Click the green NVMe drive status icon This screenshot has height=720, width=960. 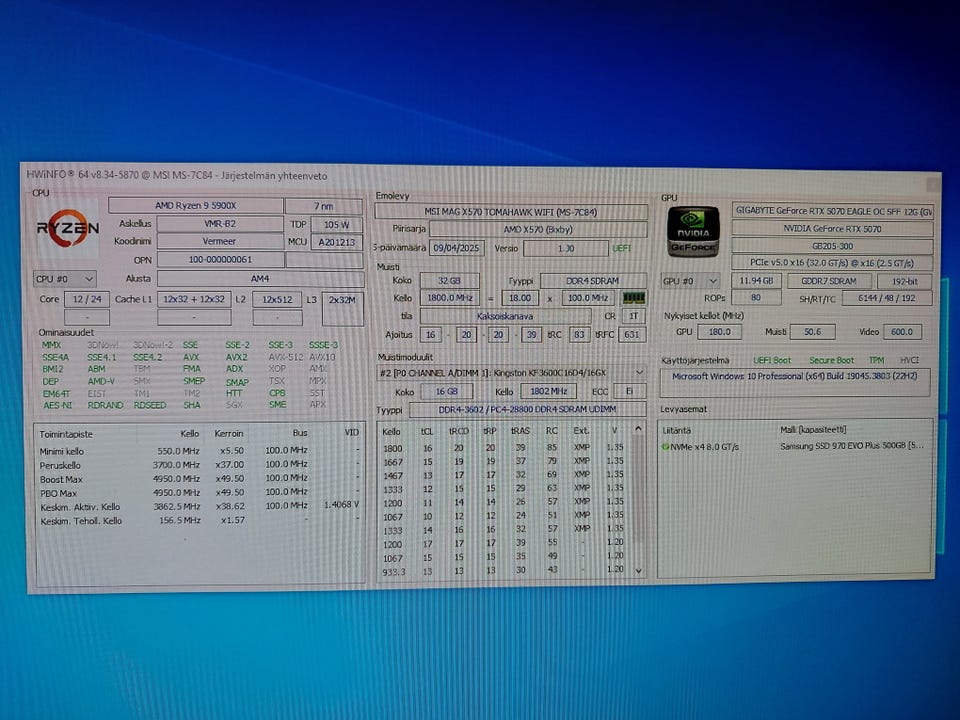(666, 446)
